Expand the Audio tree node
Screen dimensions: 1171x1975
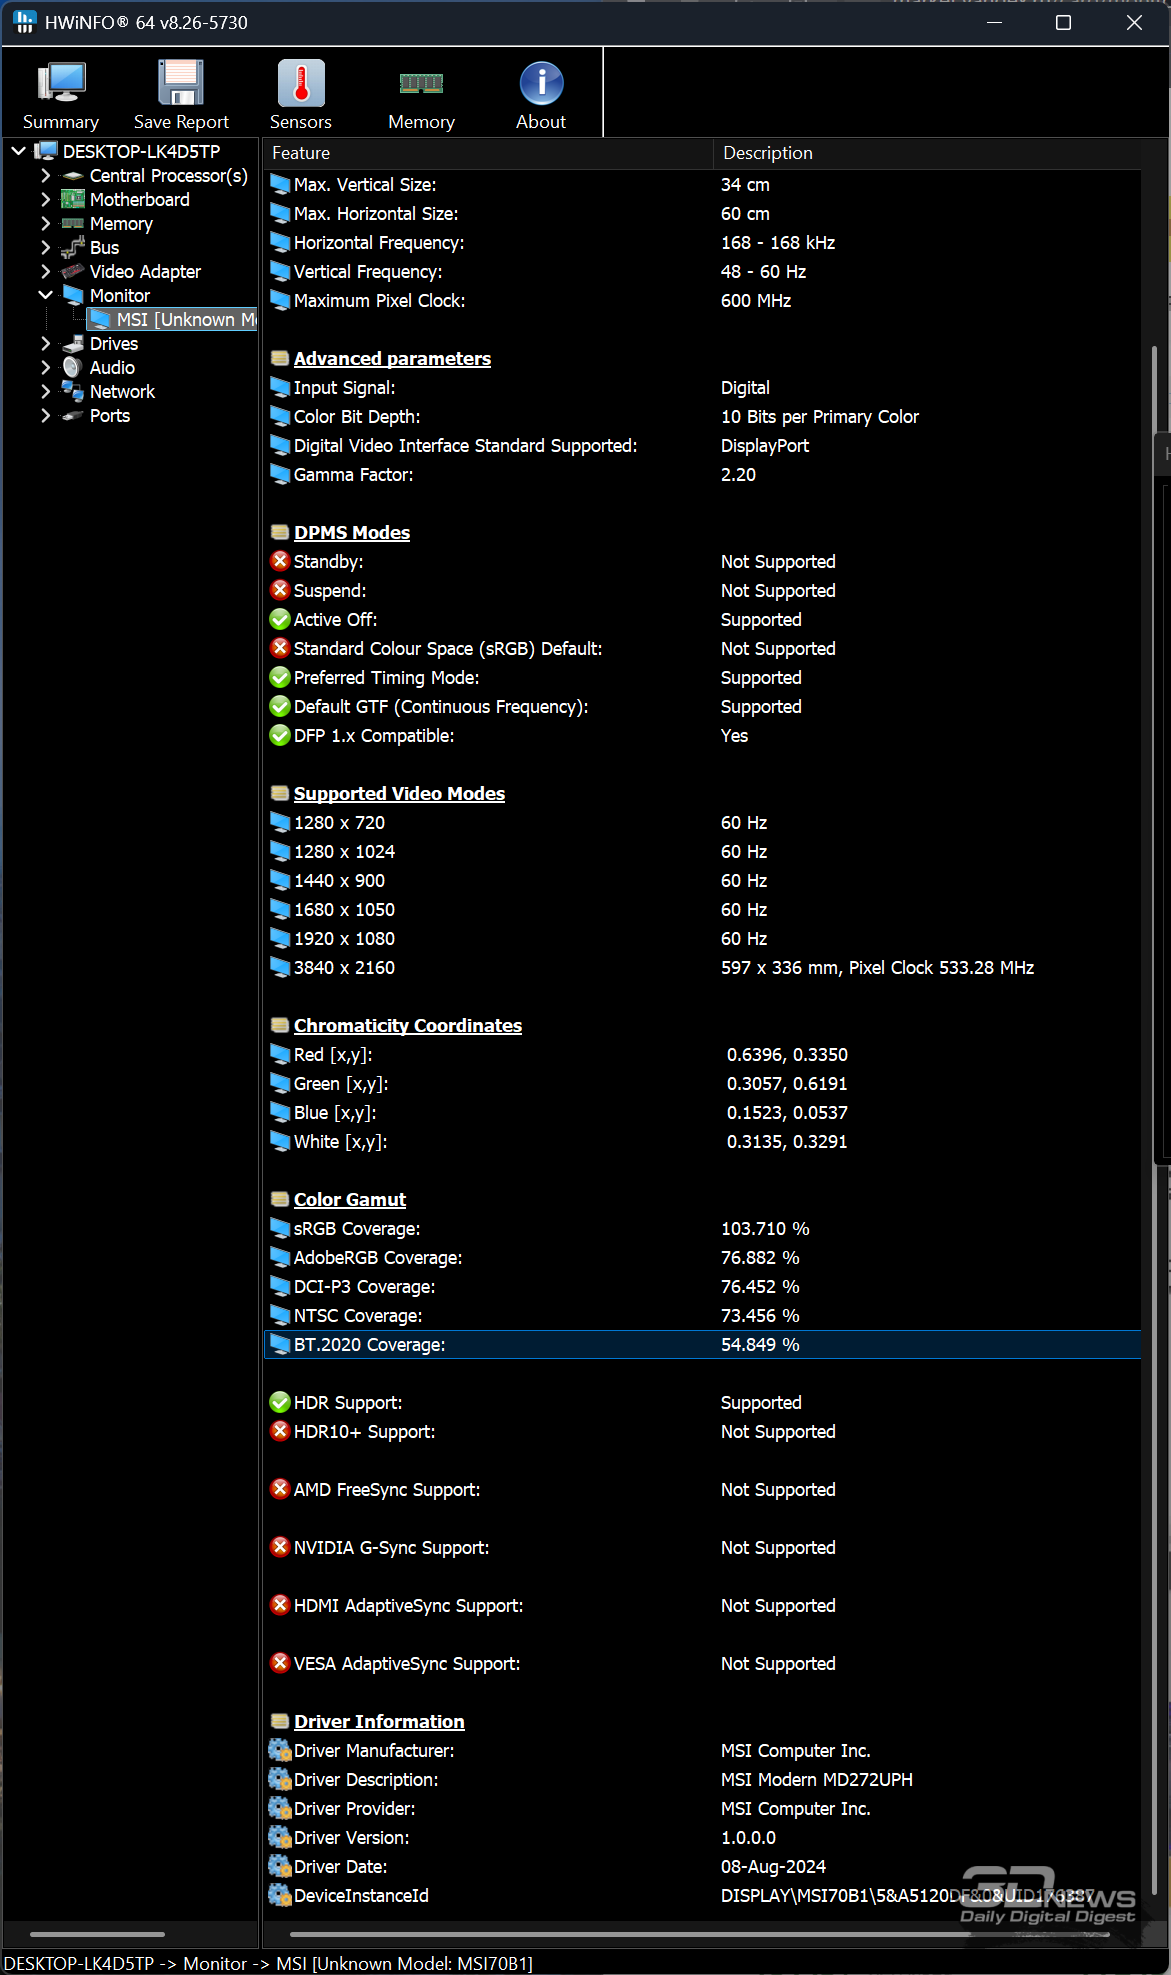[x=46, y=368]
